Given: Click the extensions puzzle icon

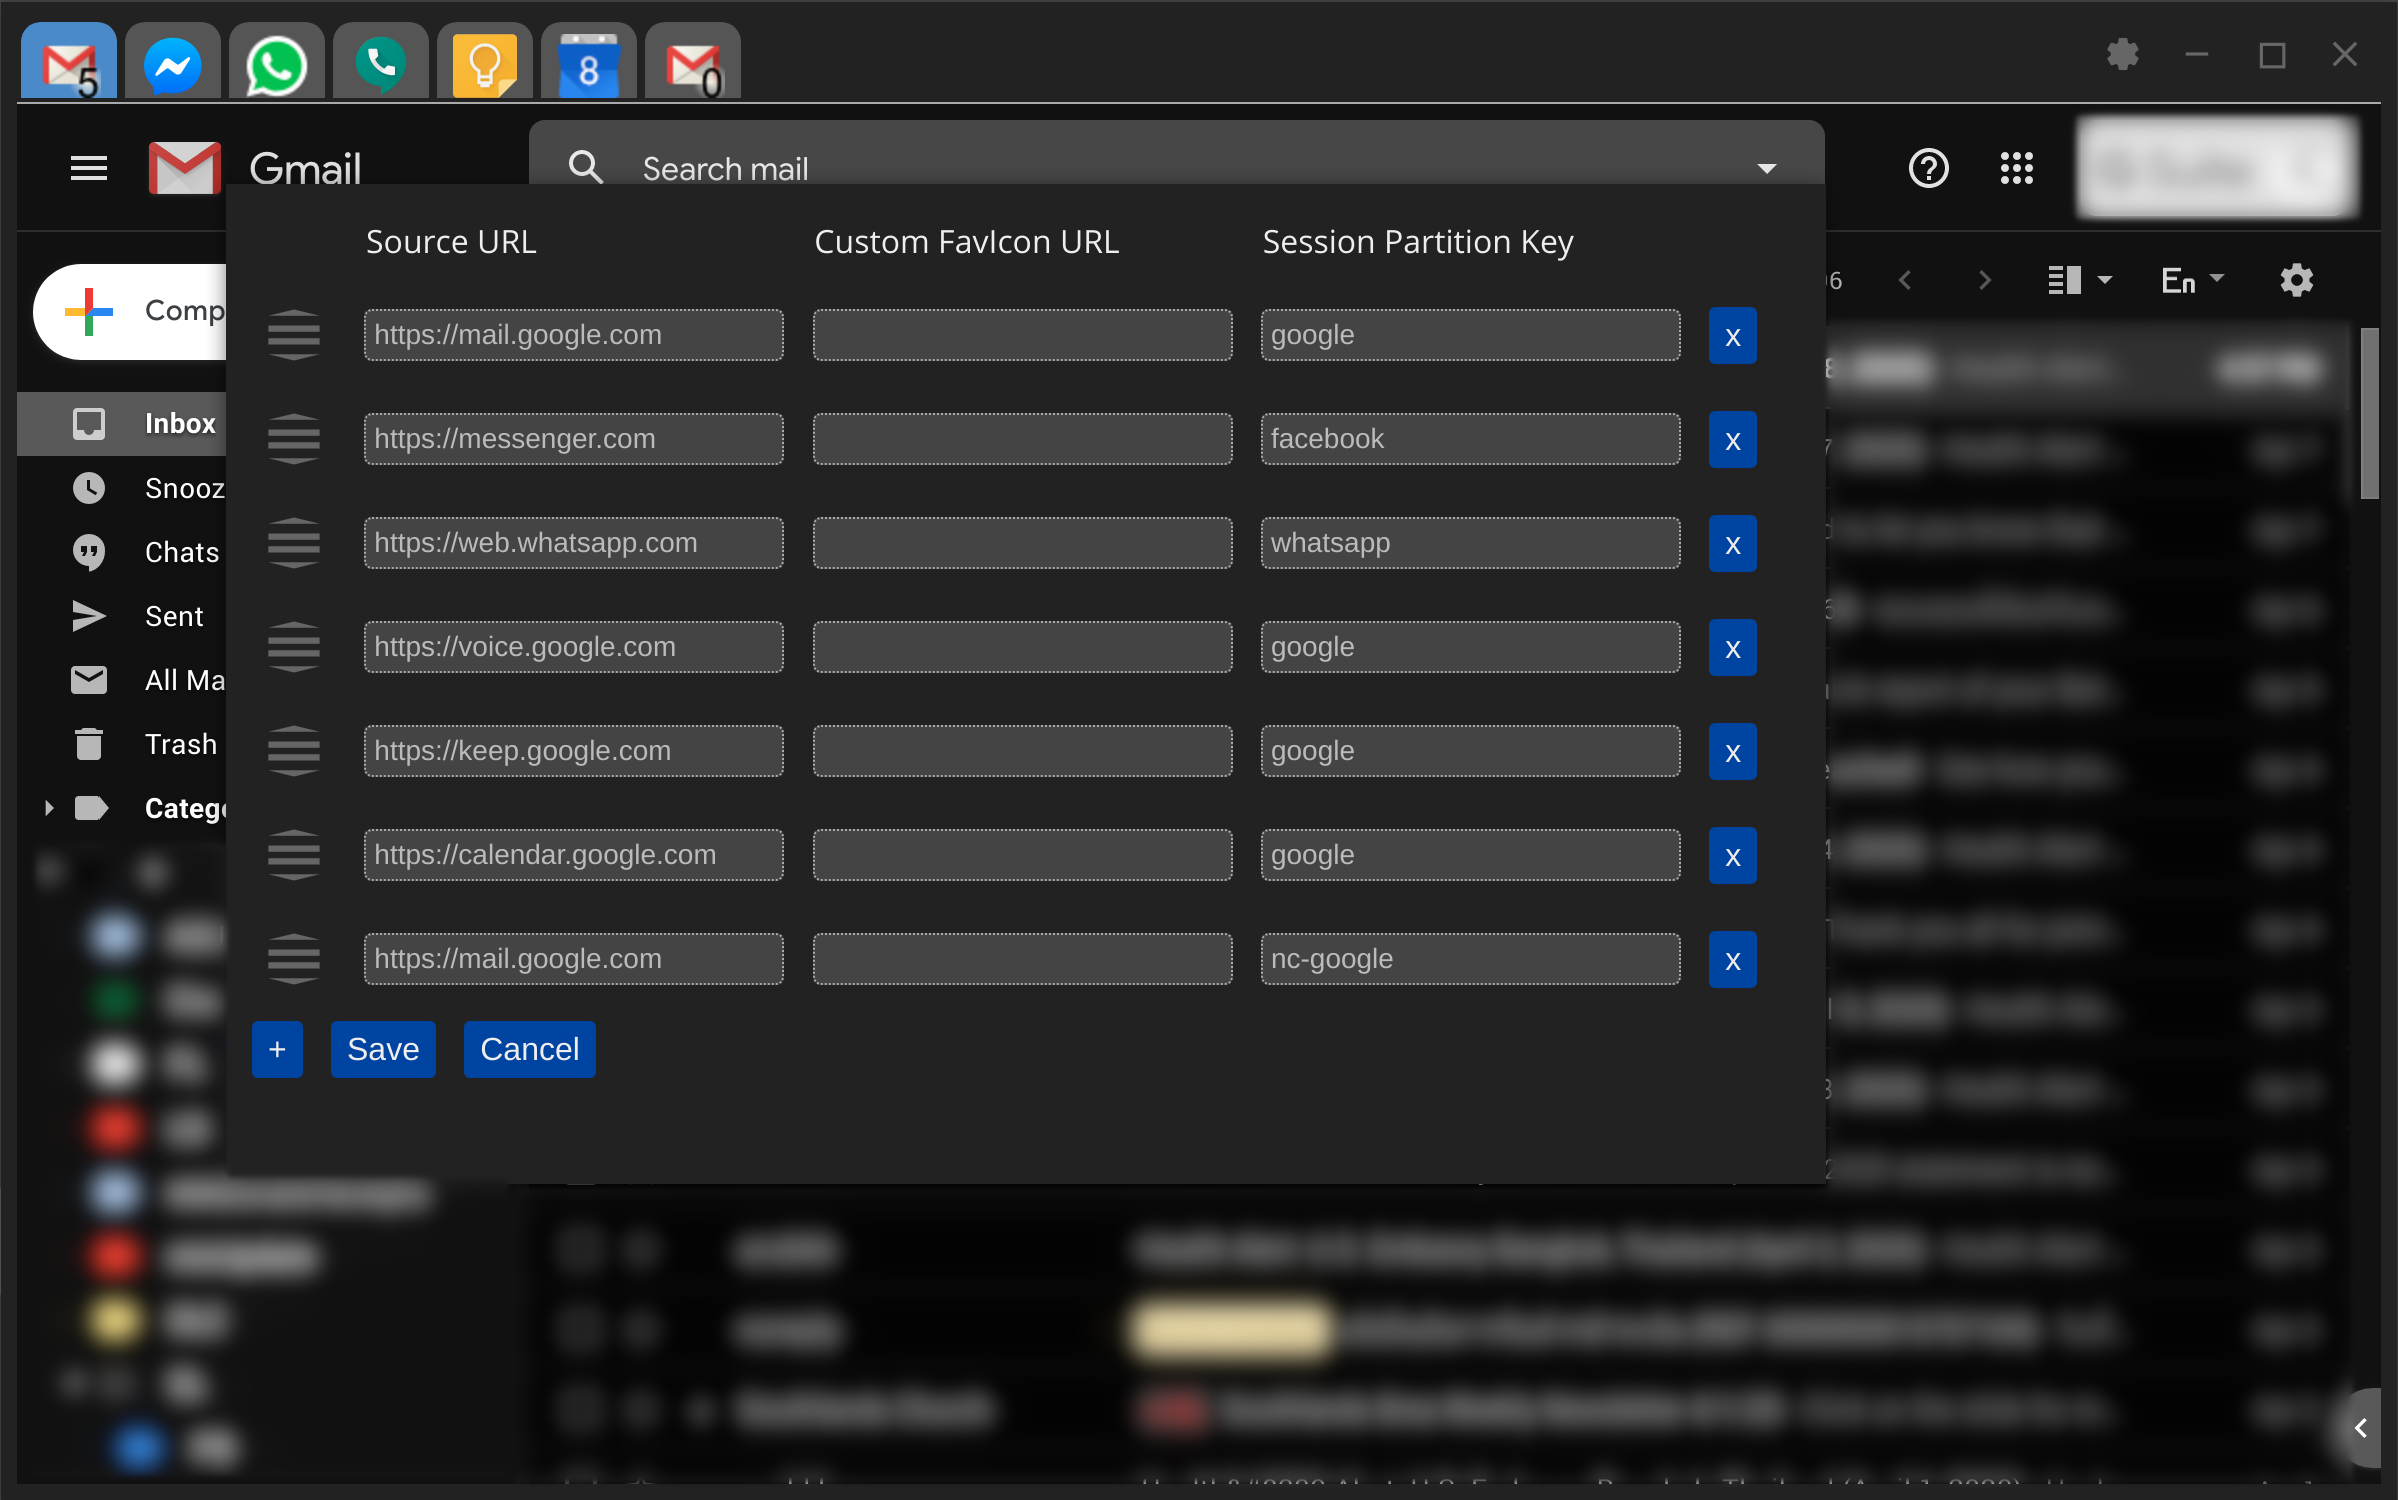Looking at the screenshot, I should tap(2122, 54).
